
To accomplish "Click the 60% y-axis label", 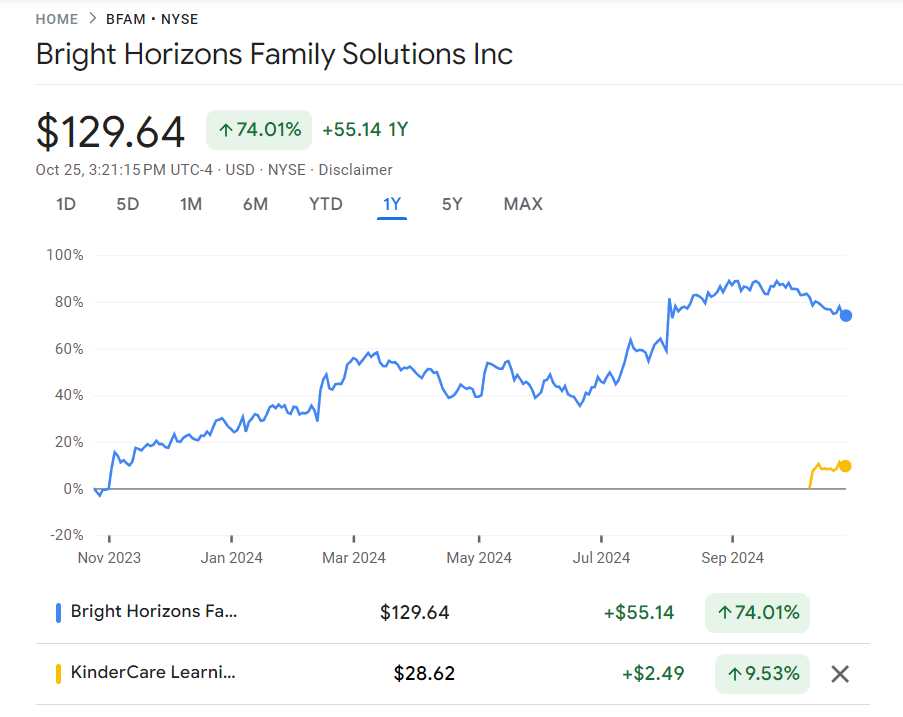I will pos(69,348).
